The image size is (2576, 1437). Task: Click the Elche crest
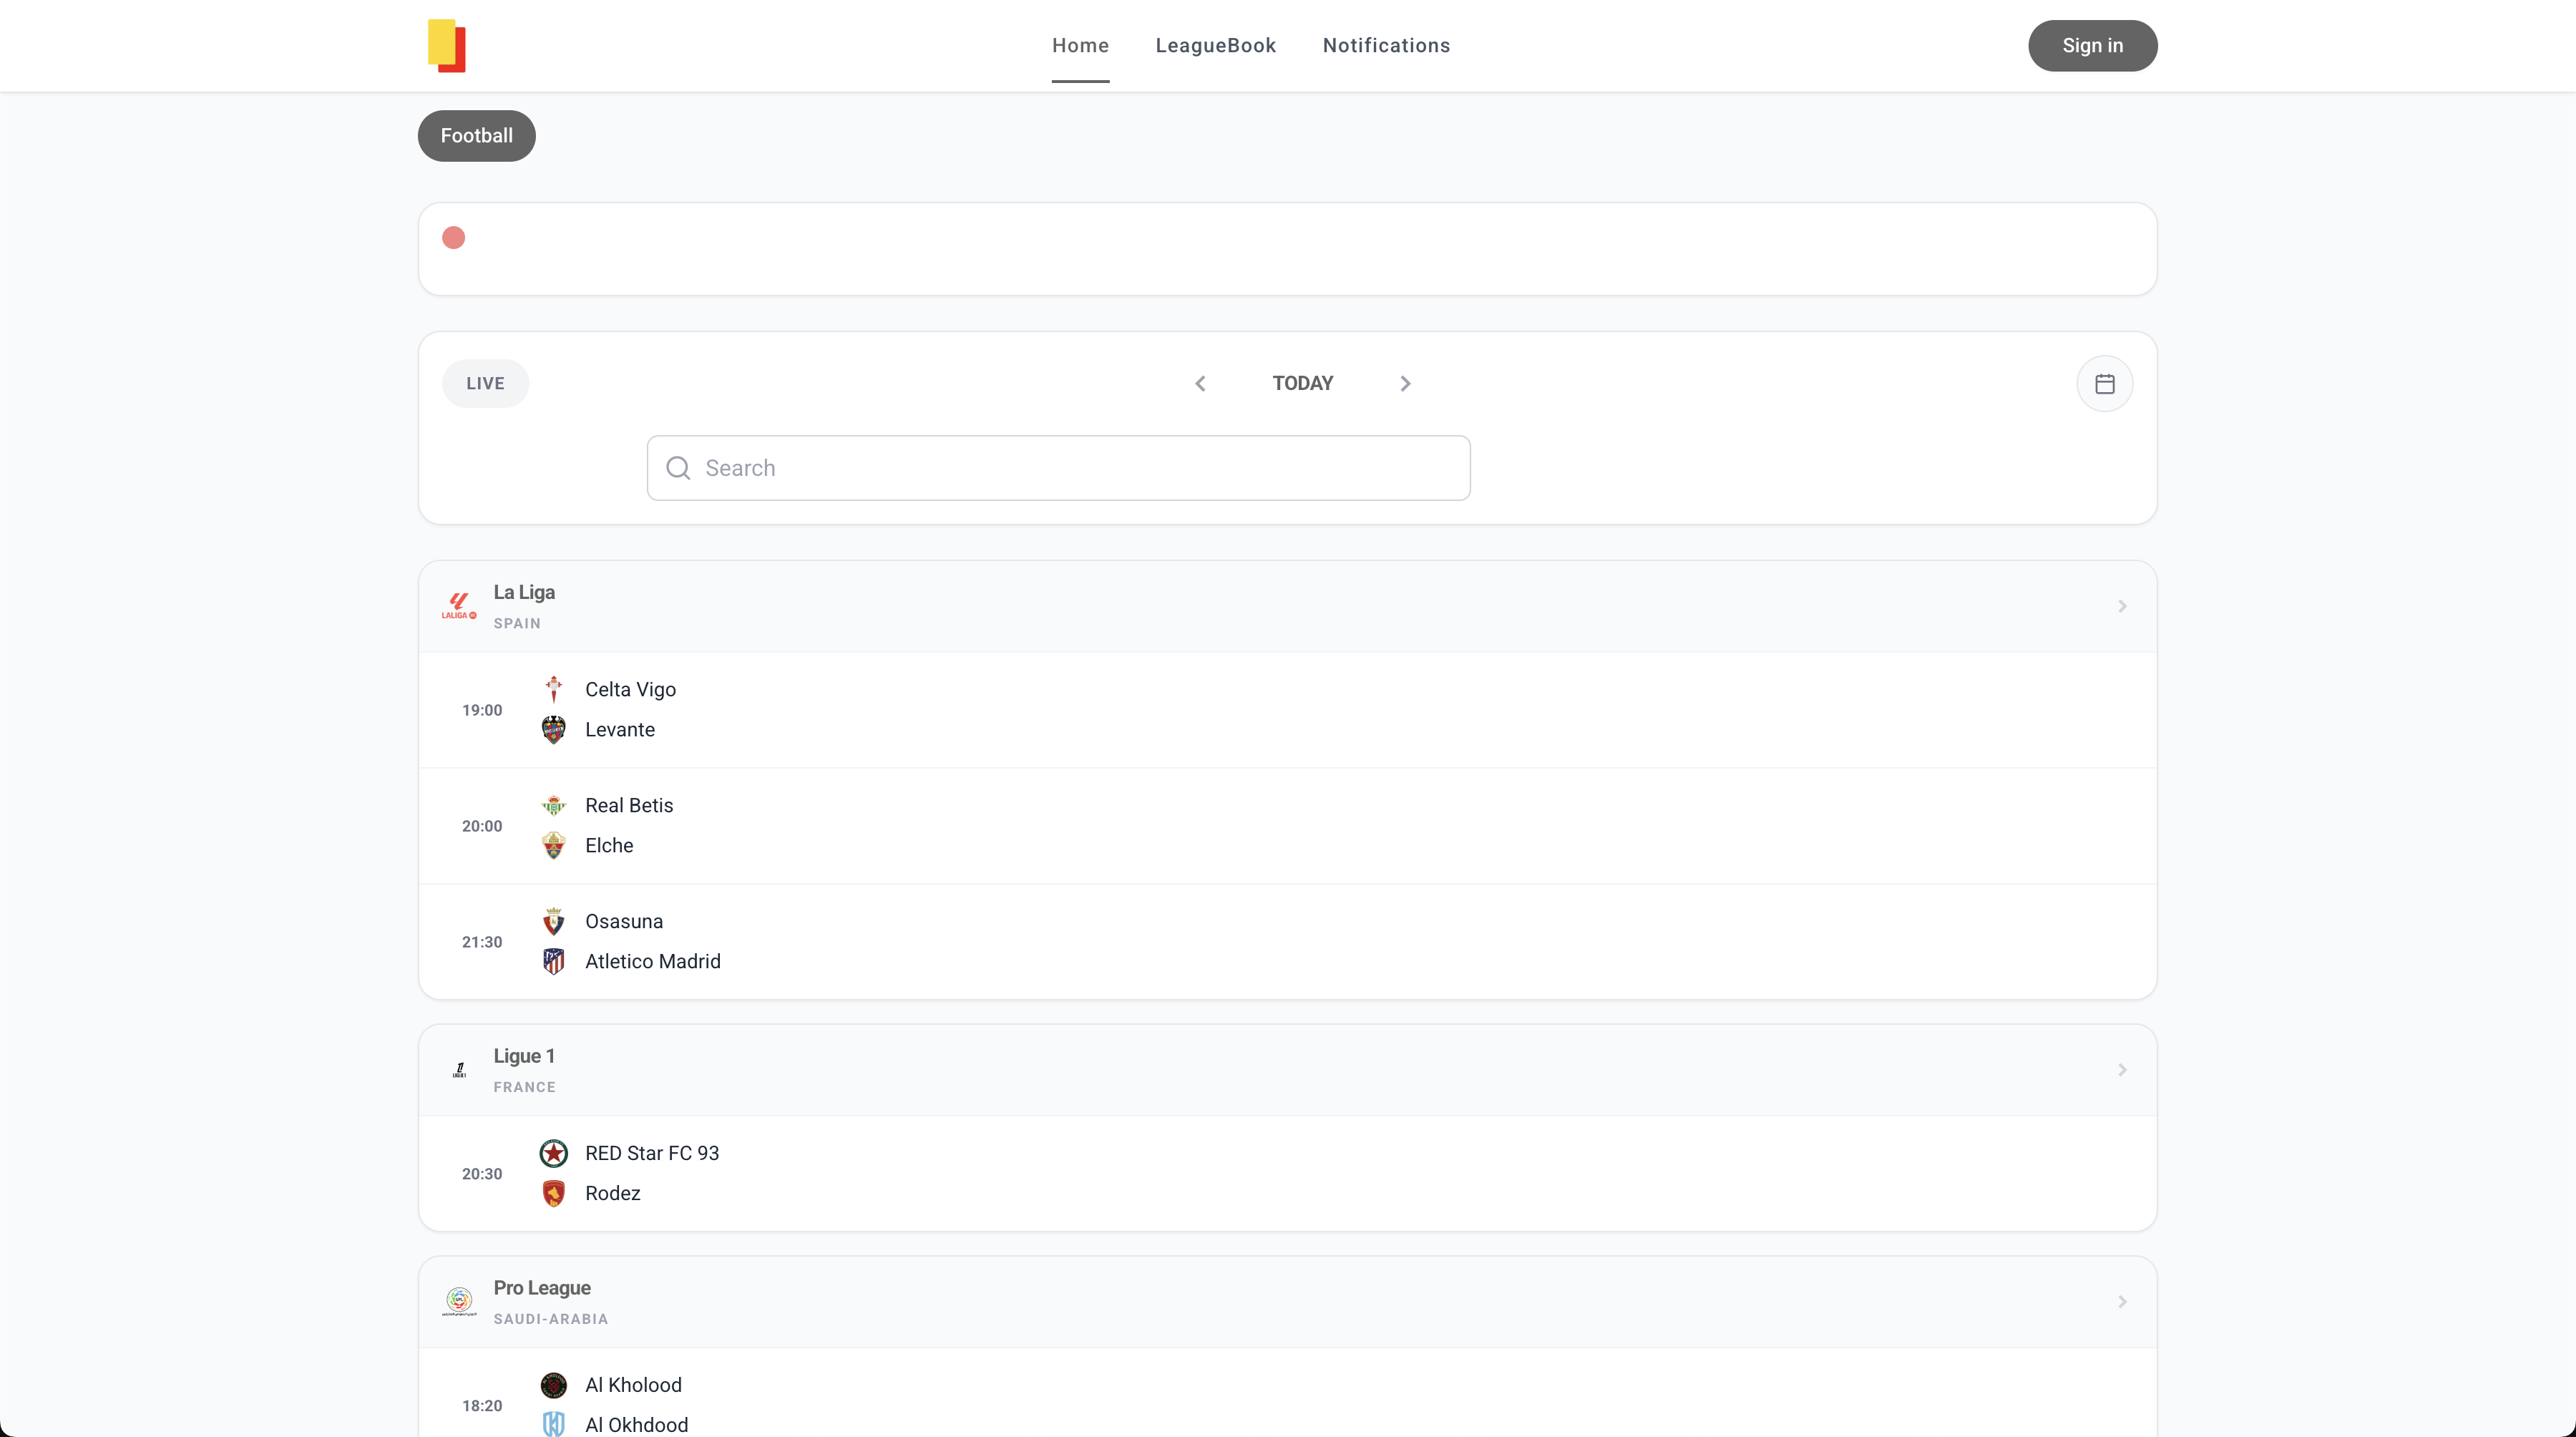(x=553, y=846)
